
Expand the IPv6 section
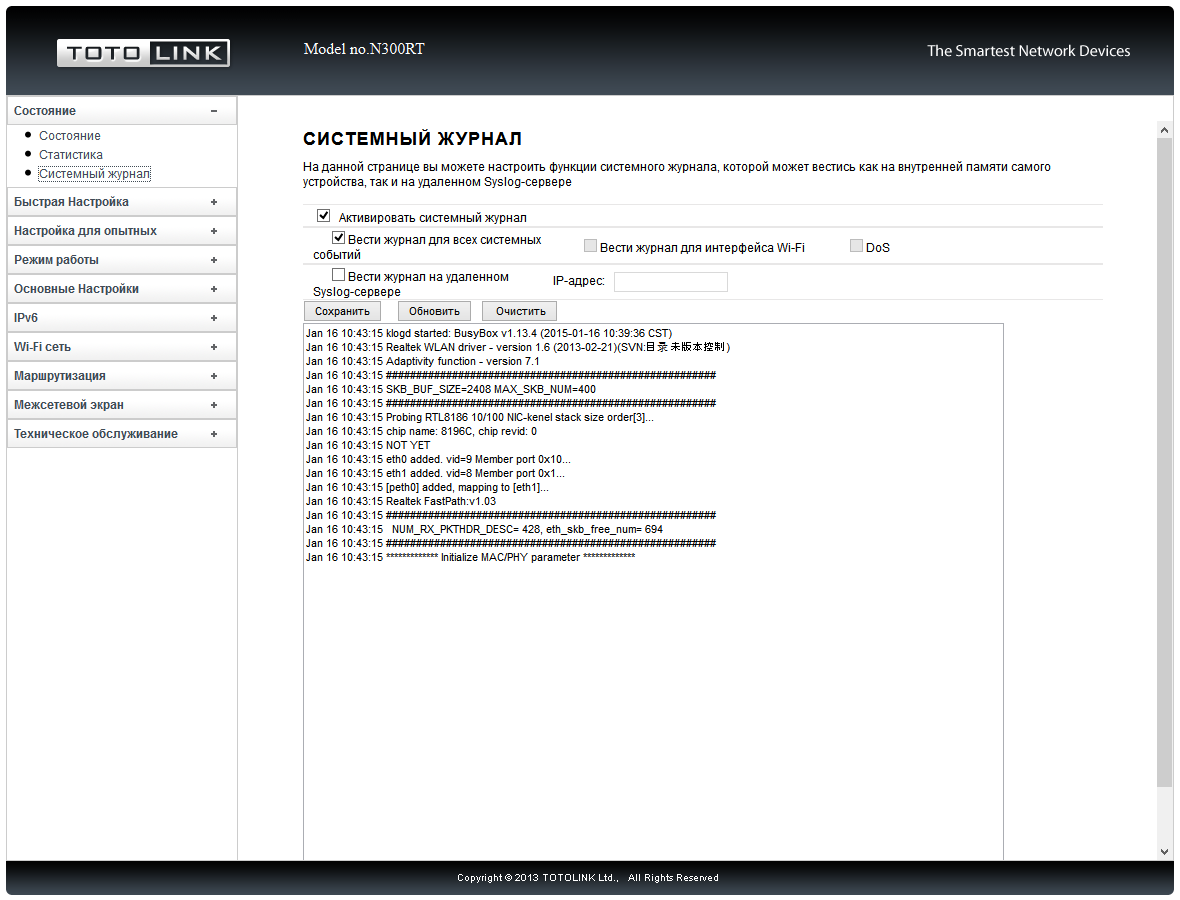pos(122,318)
